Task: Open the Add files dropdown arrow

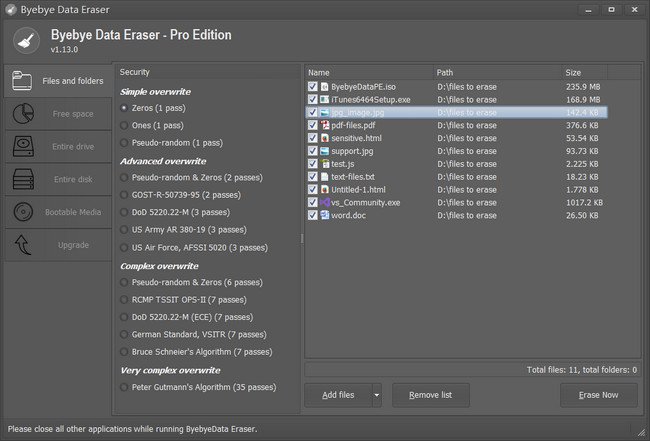Action: (377, 395)
